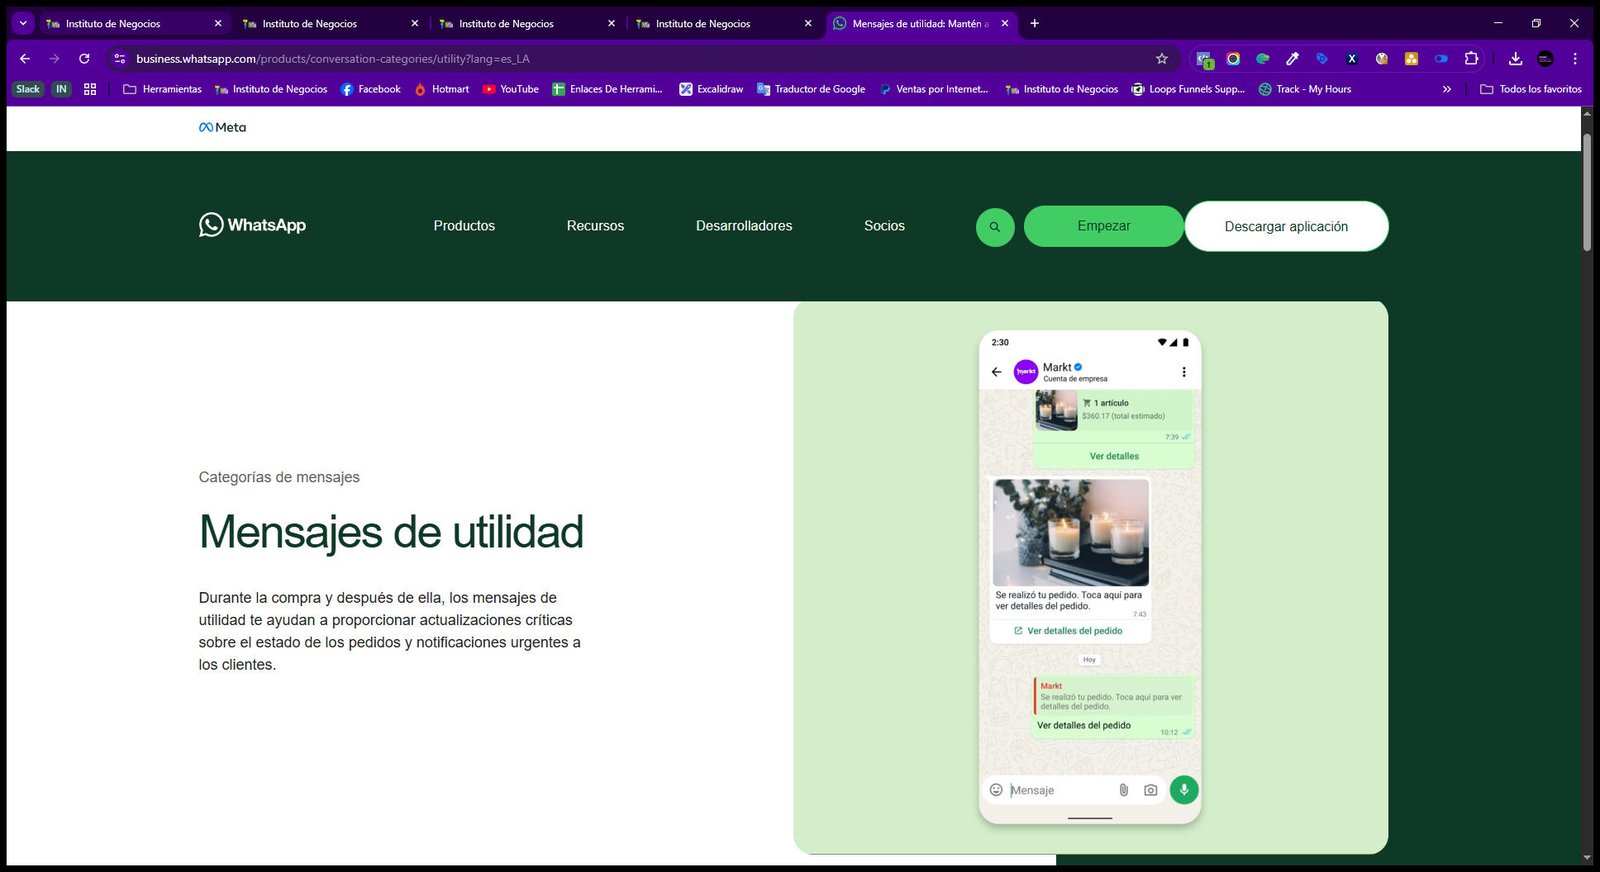This screenshot has height=872, width=1600.
Task: Click the Meta logo
Action: (222, 127)
